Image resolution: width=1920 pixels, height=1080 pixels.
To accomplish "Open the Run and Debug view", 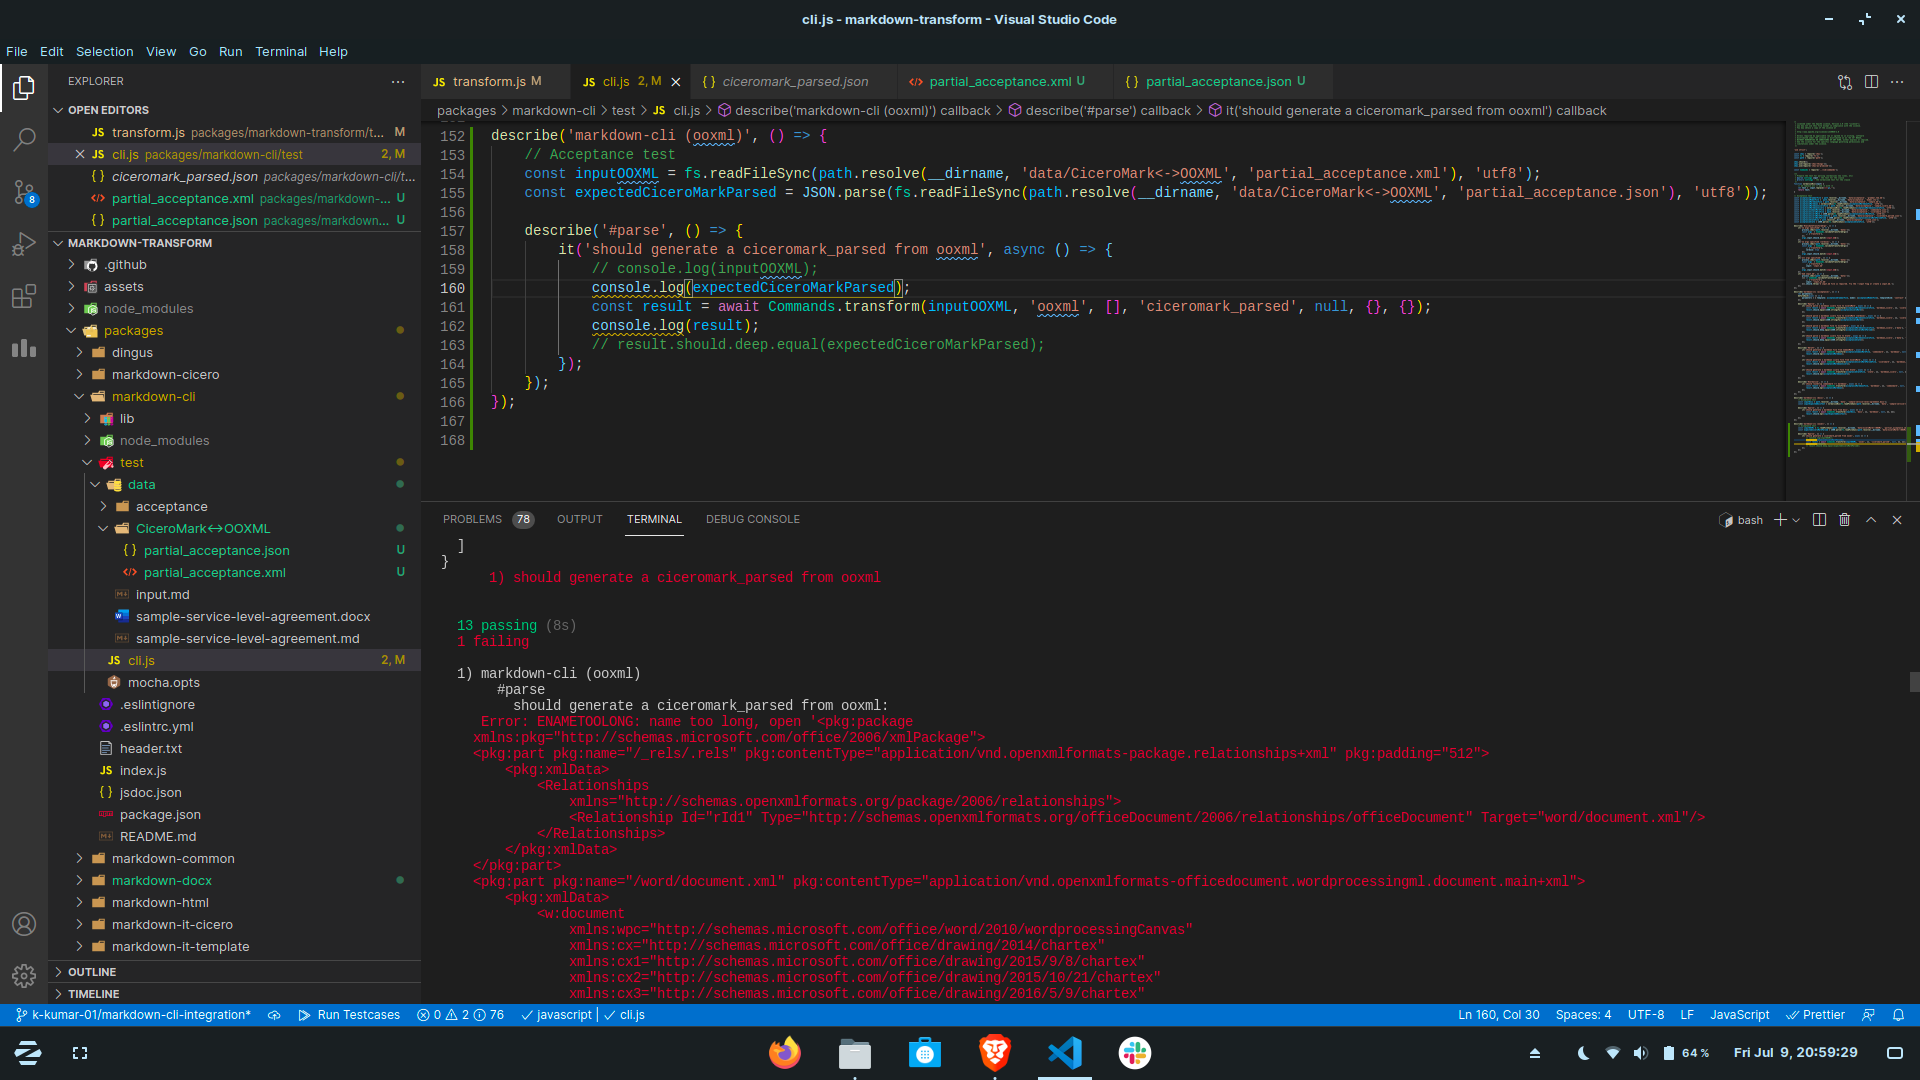I will (x=24, y=245).
